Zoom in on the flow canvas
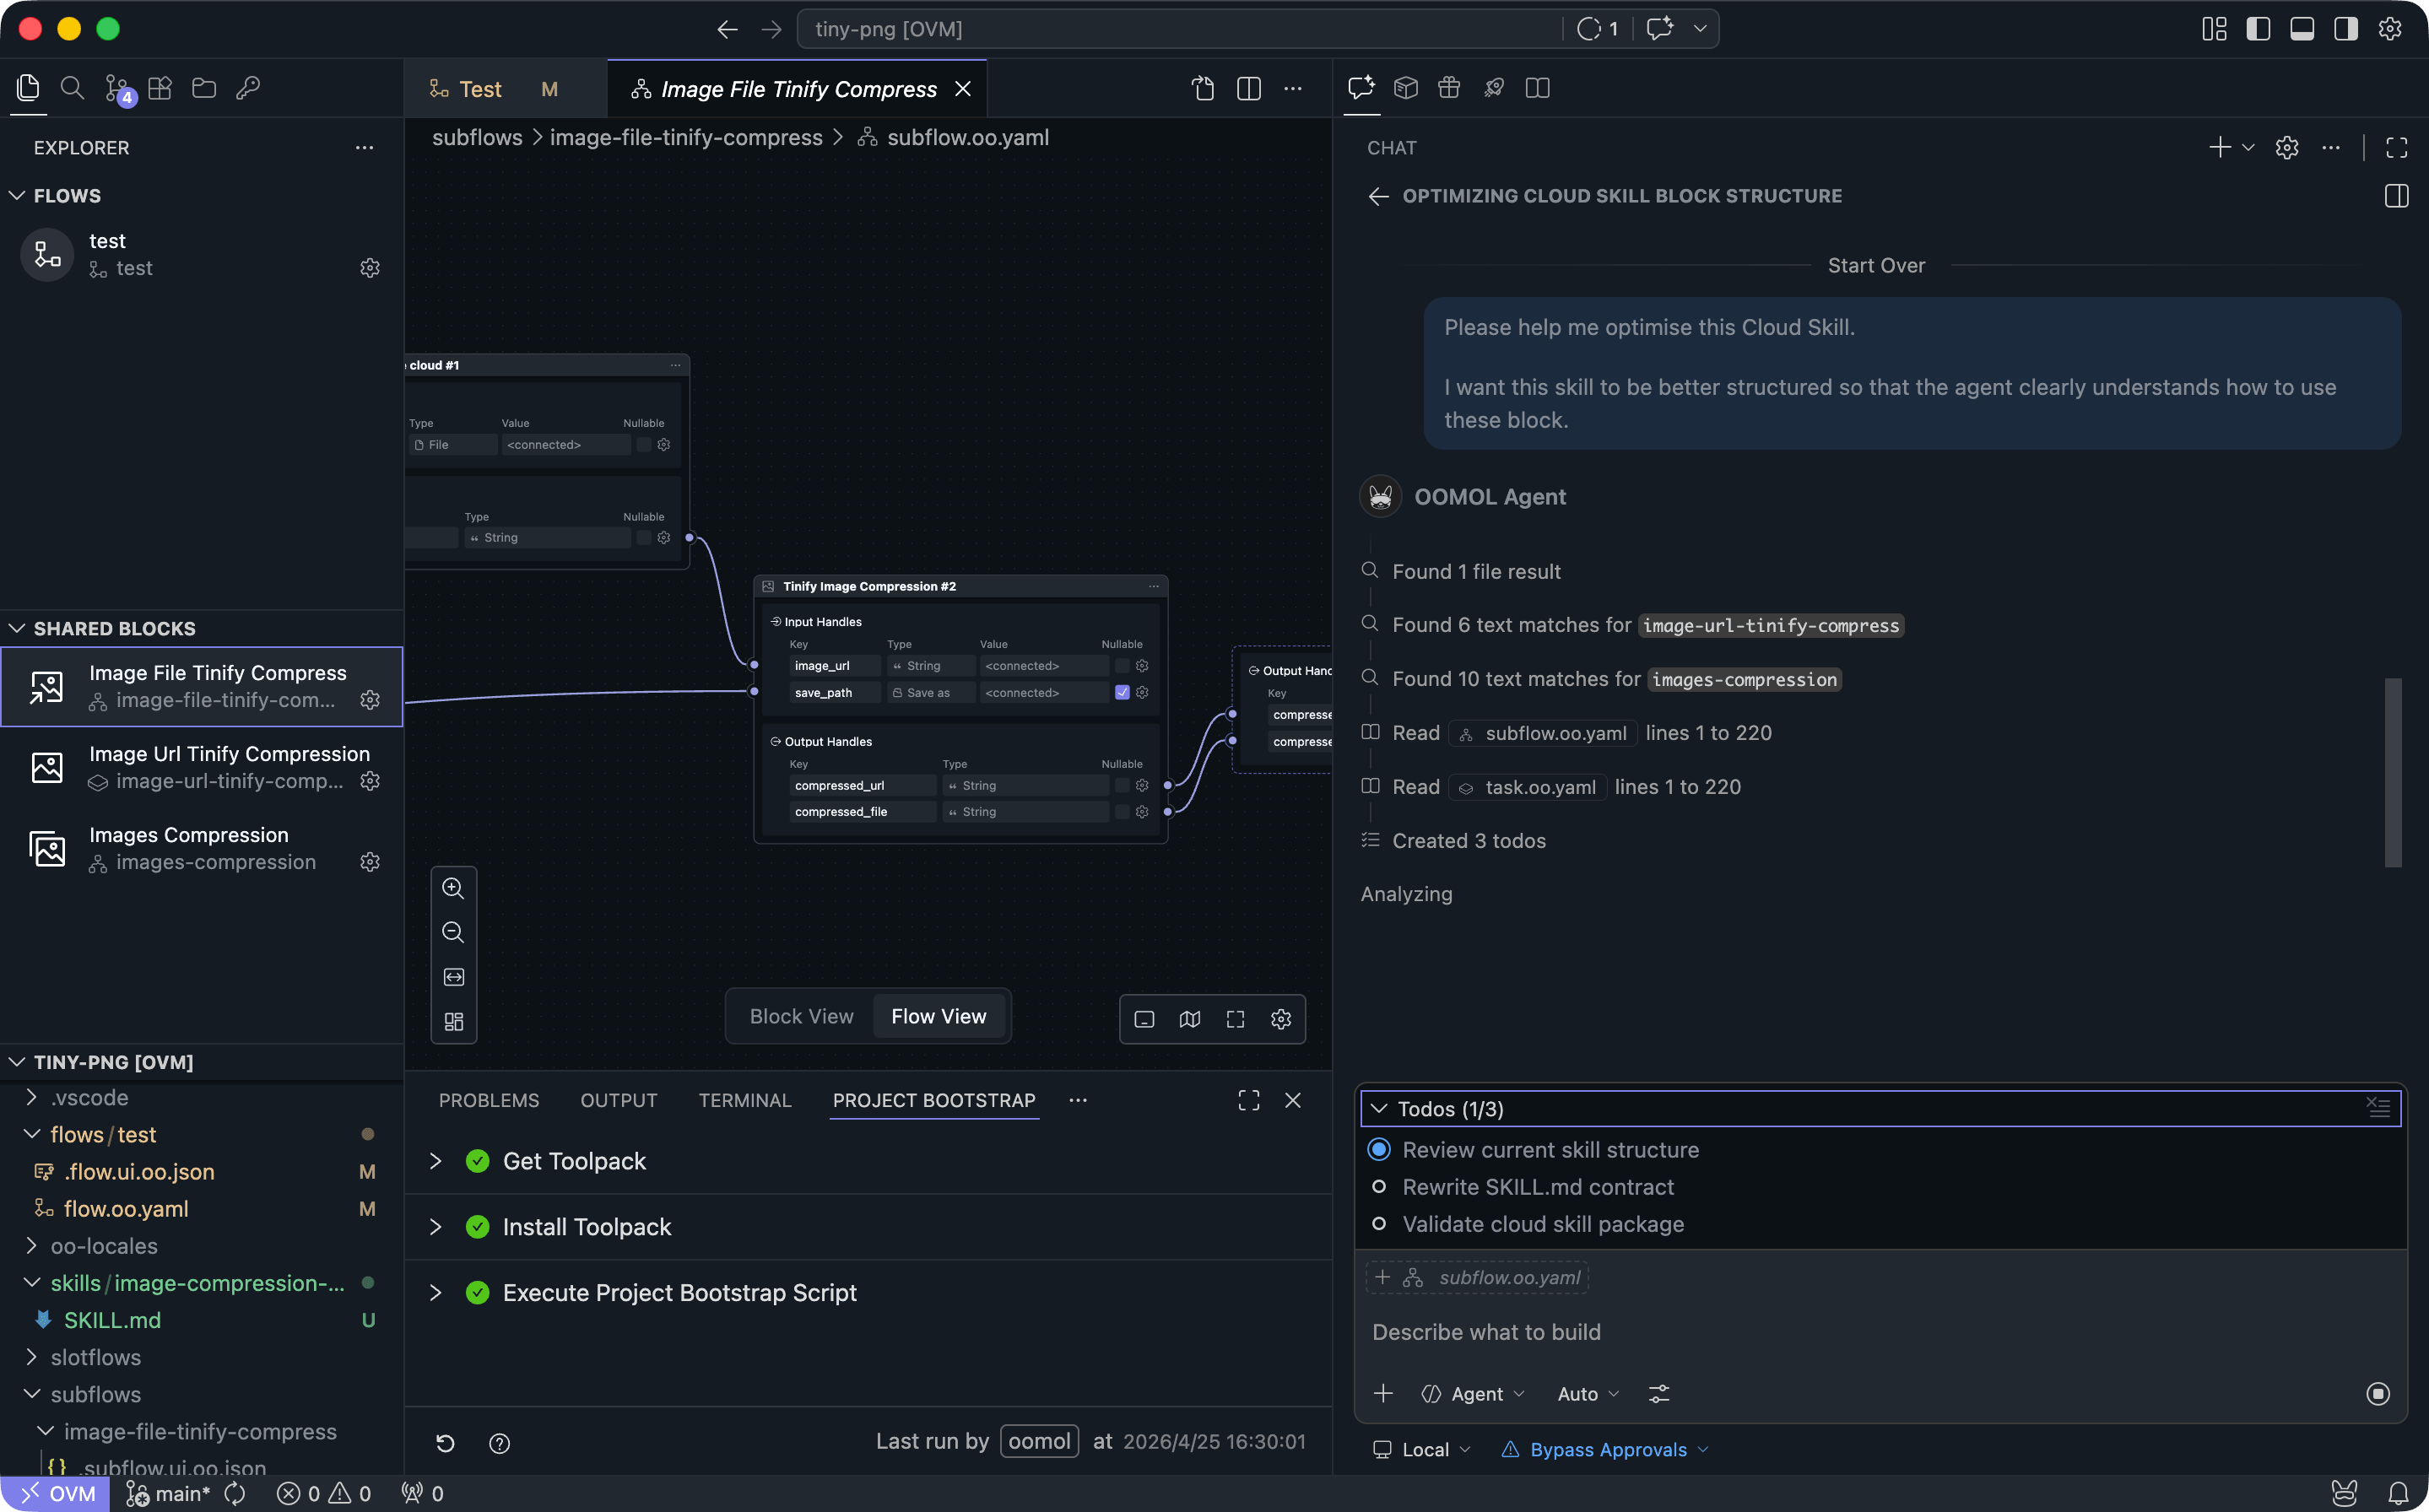The image size is (2429, 1512). click(453, 888)
